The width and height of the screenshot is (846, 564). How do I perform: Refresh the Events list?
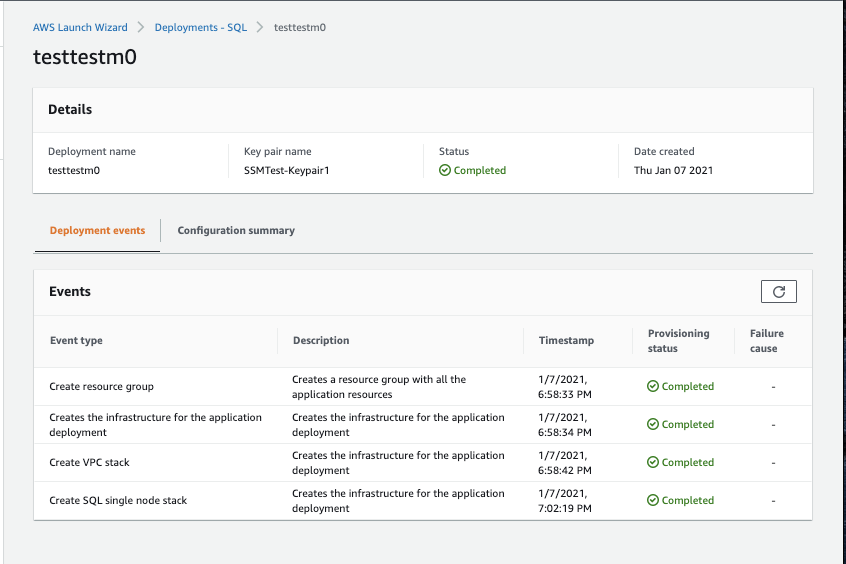point(779,291)
